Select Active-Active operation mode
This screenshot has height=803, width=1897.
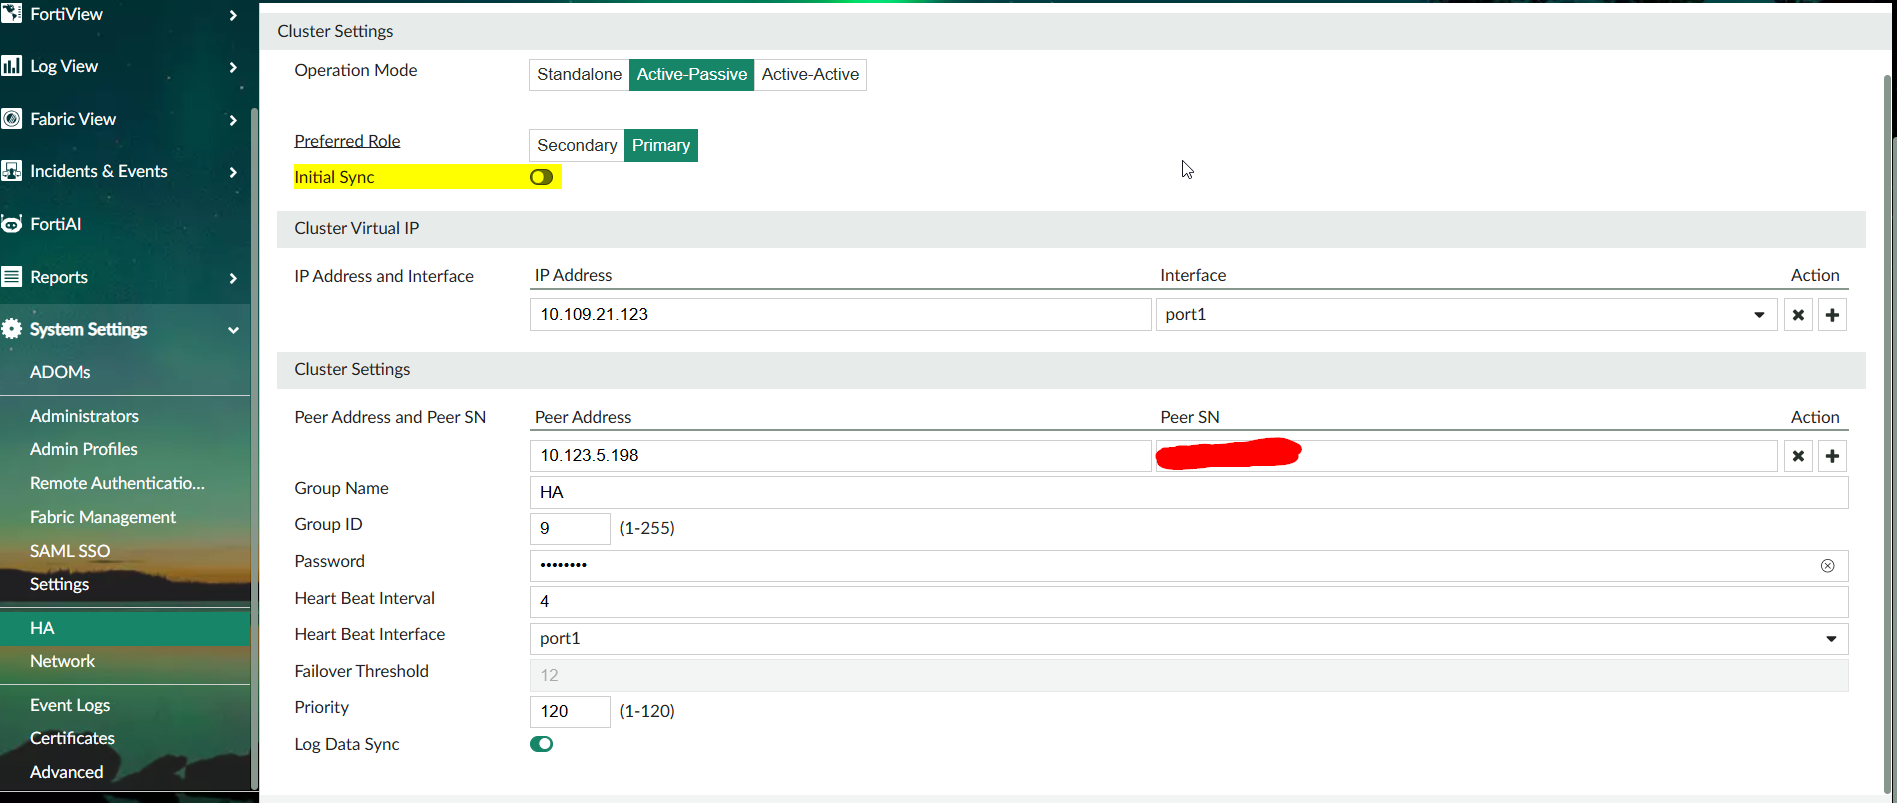810,75
